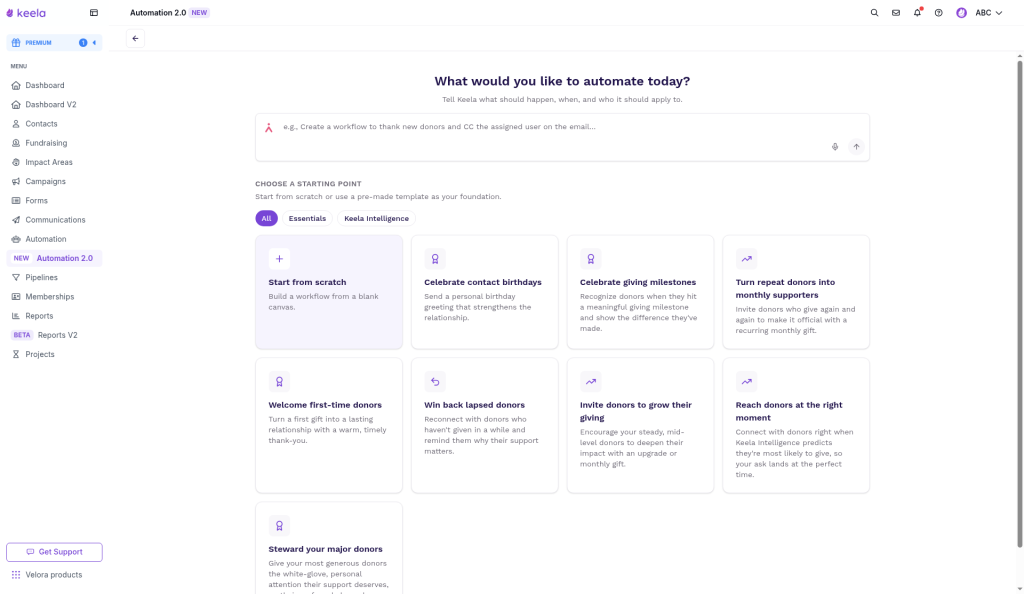Select the Keela Intelligence filter tab

(x=376, y=219)
